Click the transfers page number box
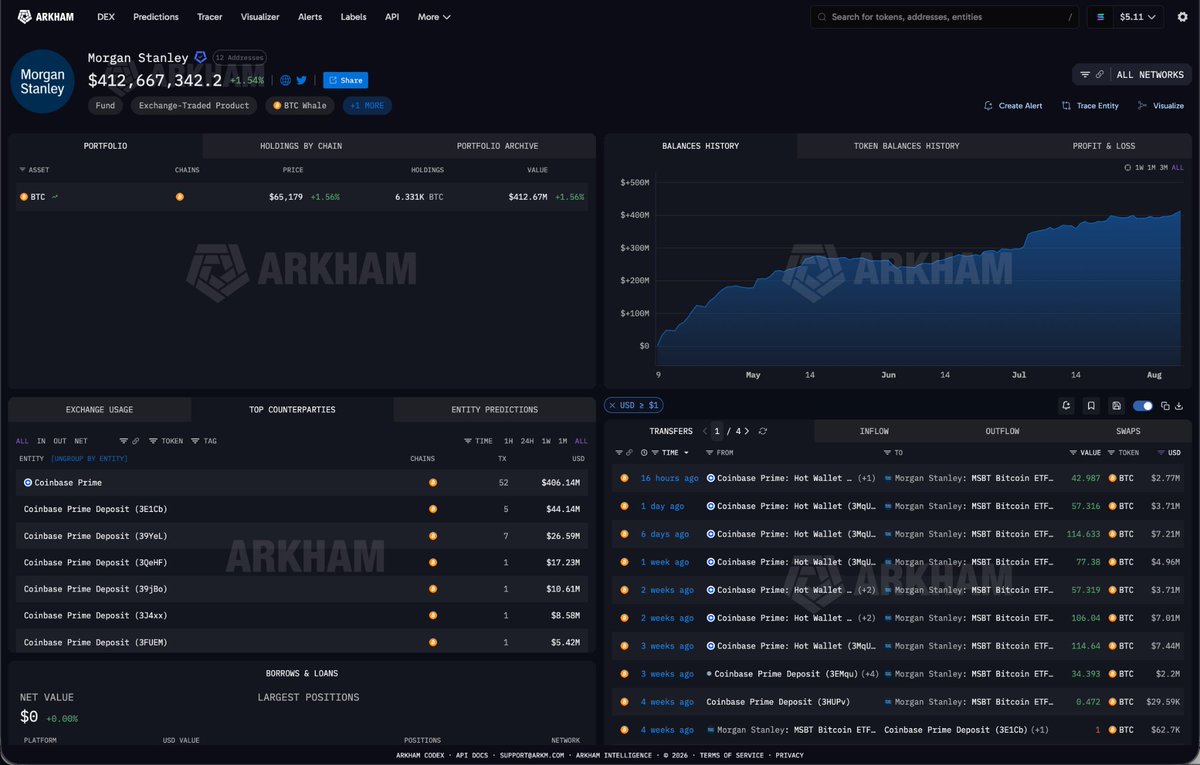 [717, 431]
